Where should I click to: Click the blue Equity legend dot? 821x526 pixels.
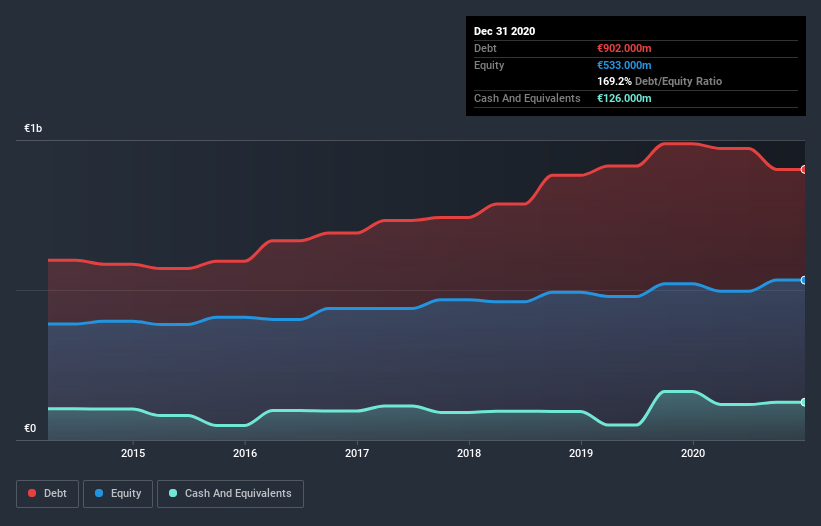99,493
